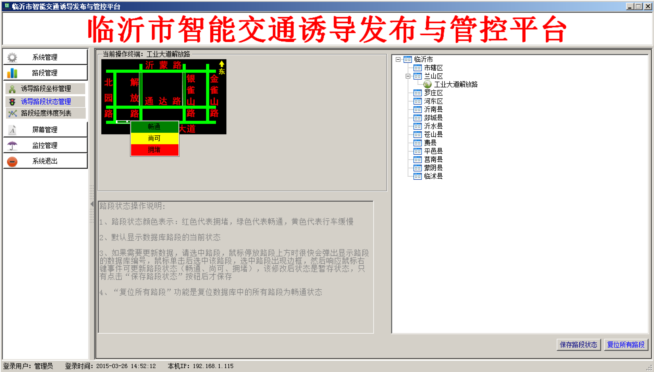Select the green 畅通 status option
The height and width of the screenshot is (376, 661).
[x=155, y=127]
